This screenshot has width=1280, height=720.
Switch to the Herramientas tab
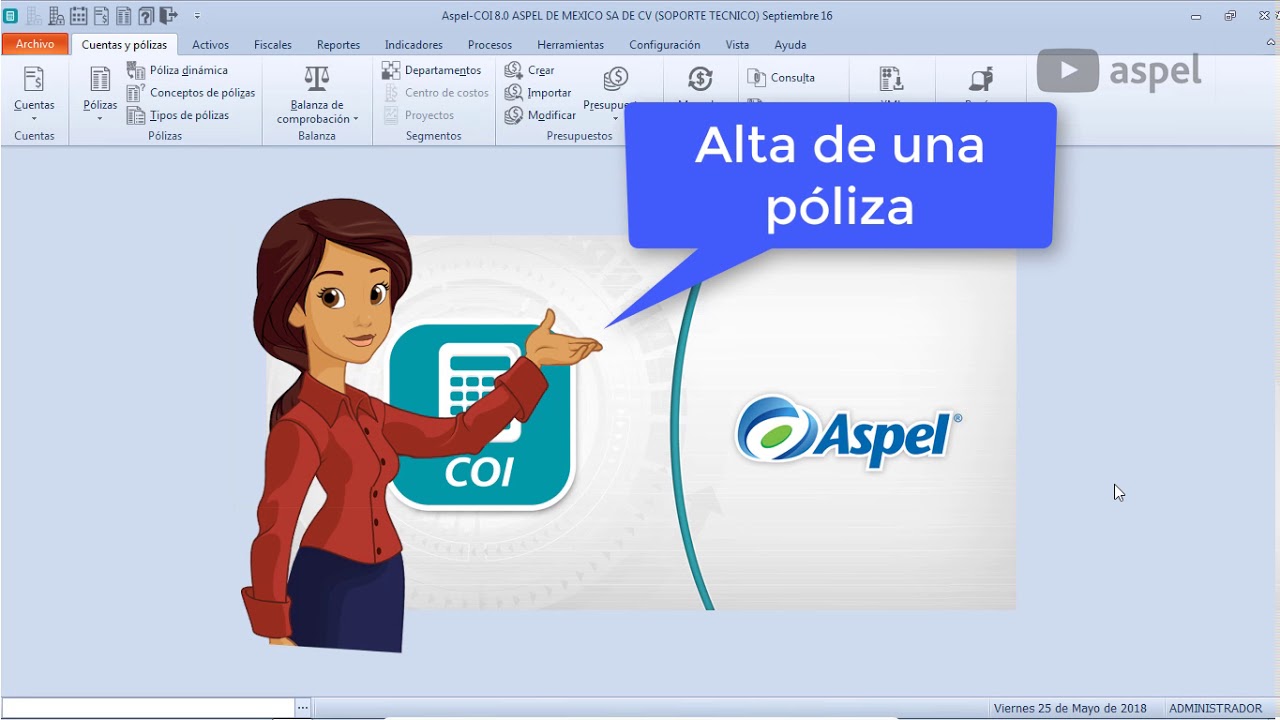point(570,45)
